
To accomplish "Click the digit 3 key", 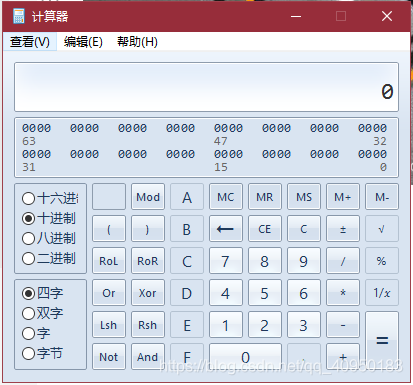I will (x=304, y=325).
